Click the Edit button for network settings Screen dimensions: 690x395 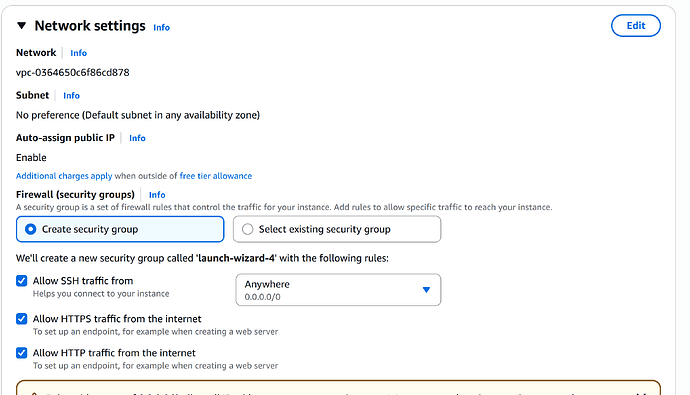pos(635,26)
